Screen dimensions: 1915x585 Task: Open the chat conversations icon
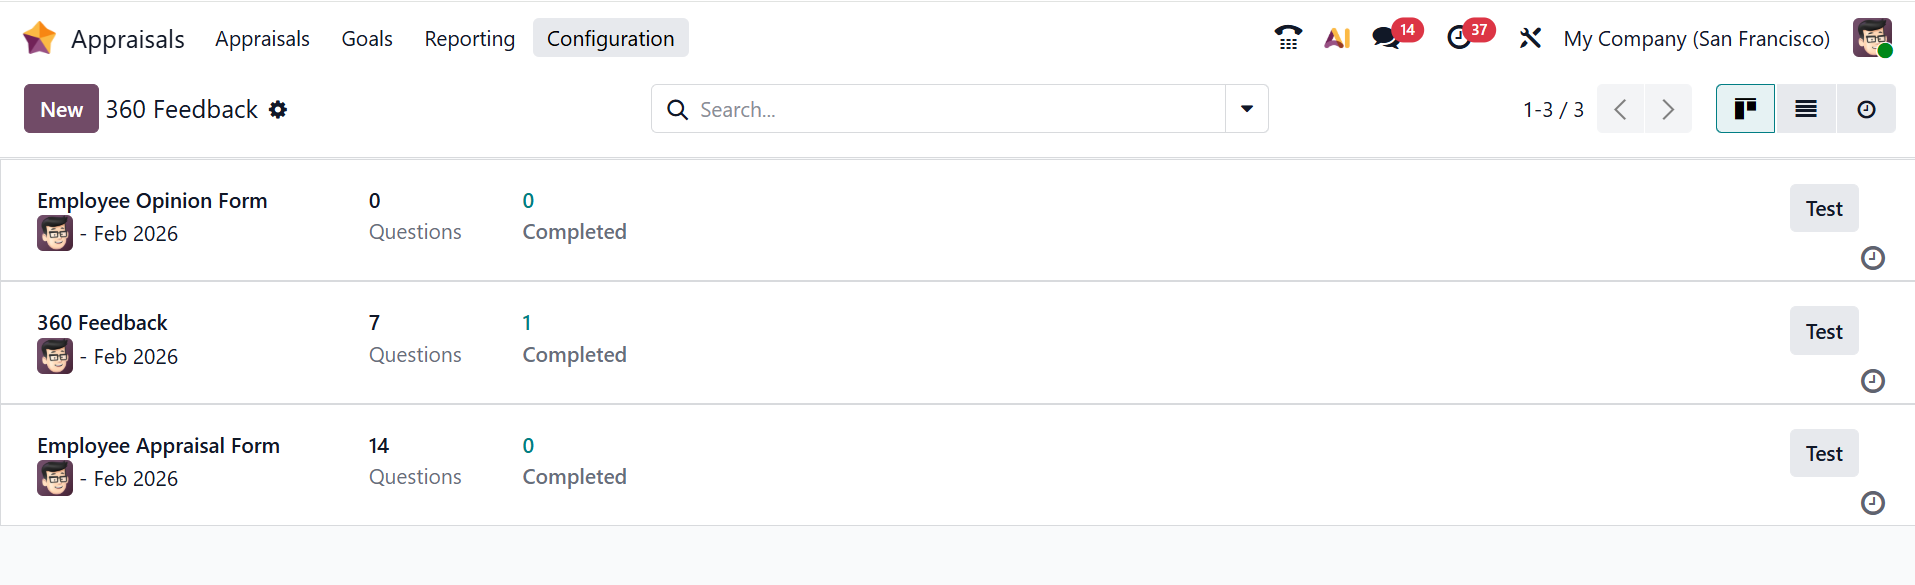pos(1386,38)
